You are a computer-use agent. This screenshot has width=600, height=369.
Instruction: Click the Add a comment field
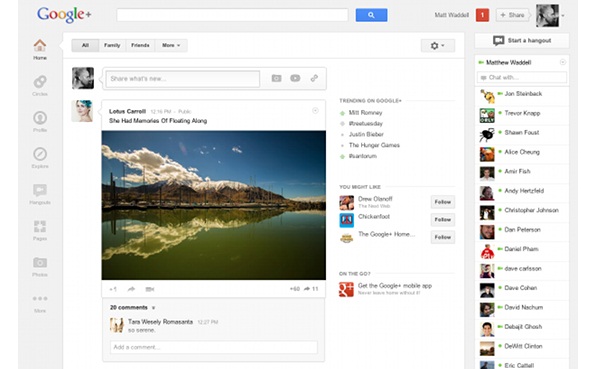pos(214,347)
